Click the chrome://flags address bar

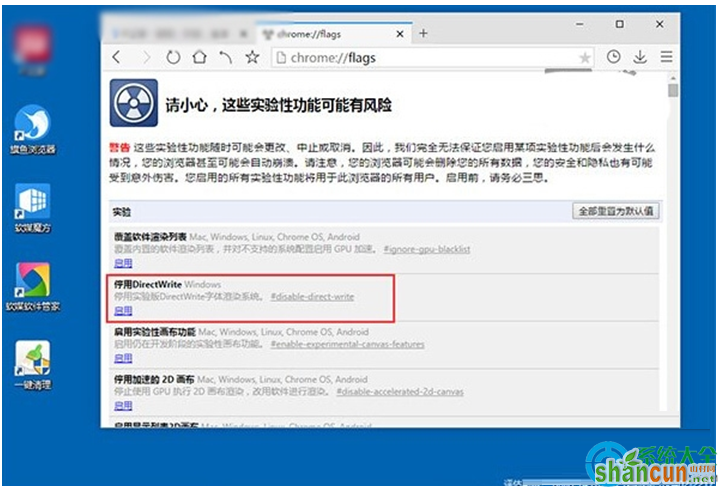tap(432, 58)
